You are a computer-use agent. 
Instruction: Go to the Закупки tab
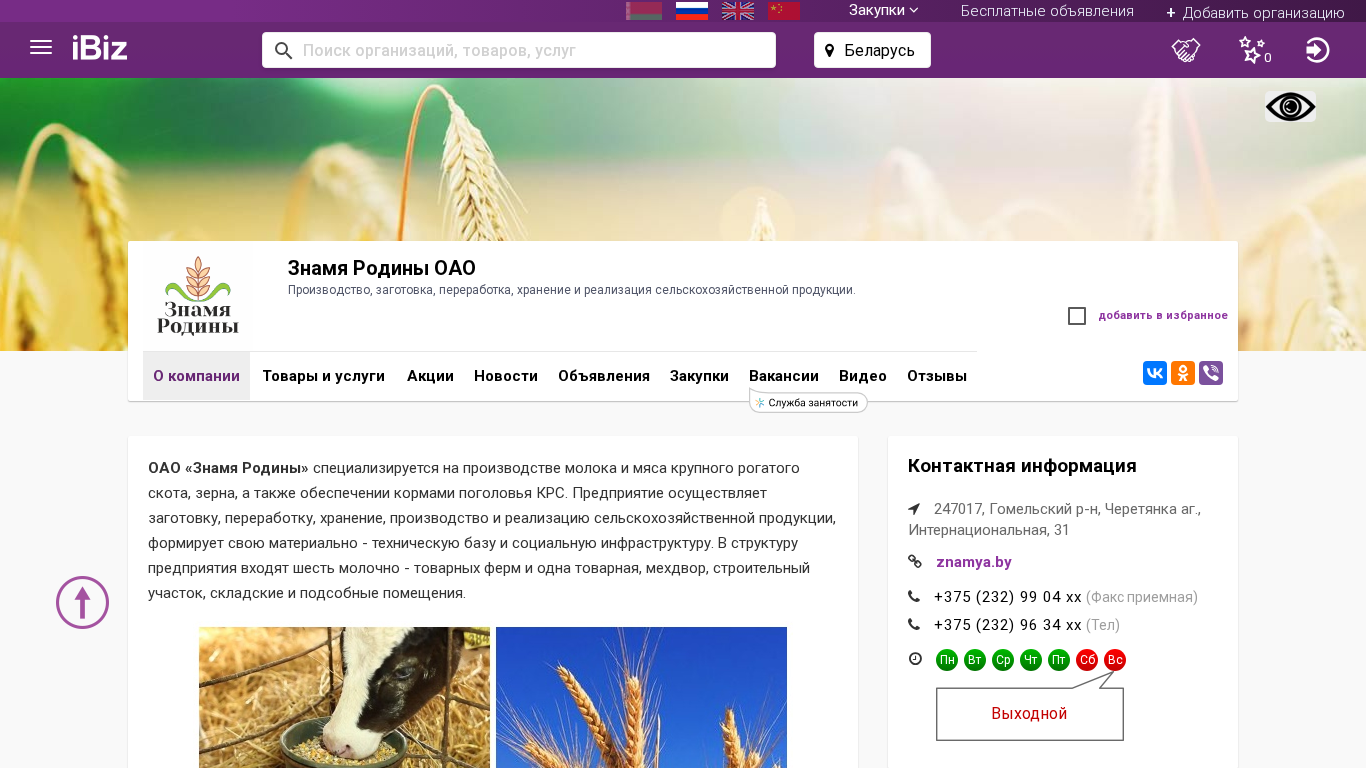click(x=699, y=376)
